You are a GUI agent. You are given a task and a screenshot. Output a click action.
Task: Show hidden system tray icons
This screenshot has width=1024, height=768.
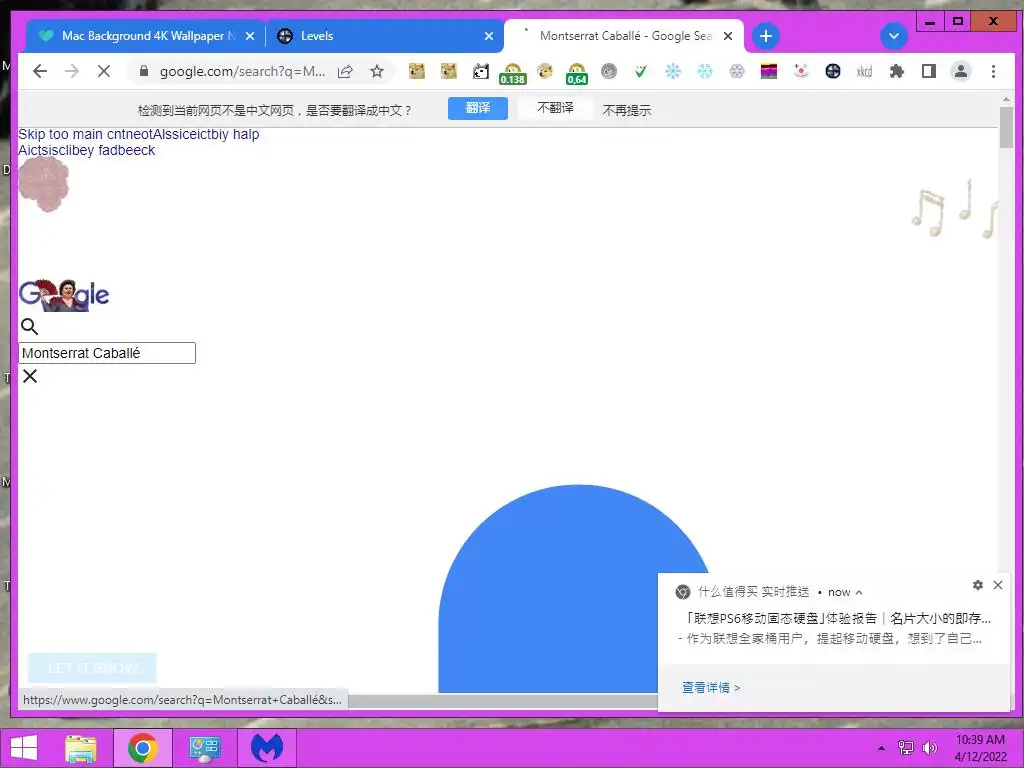point(881,748)
